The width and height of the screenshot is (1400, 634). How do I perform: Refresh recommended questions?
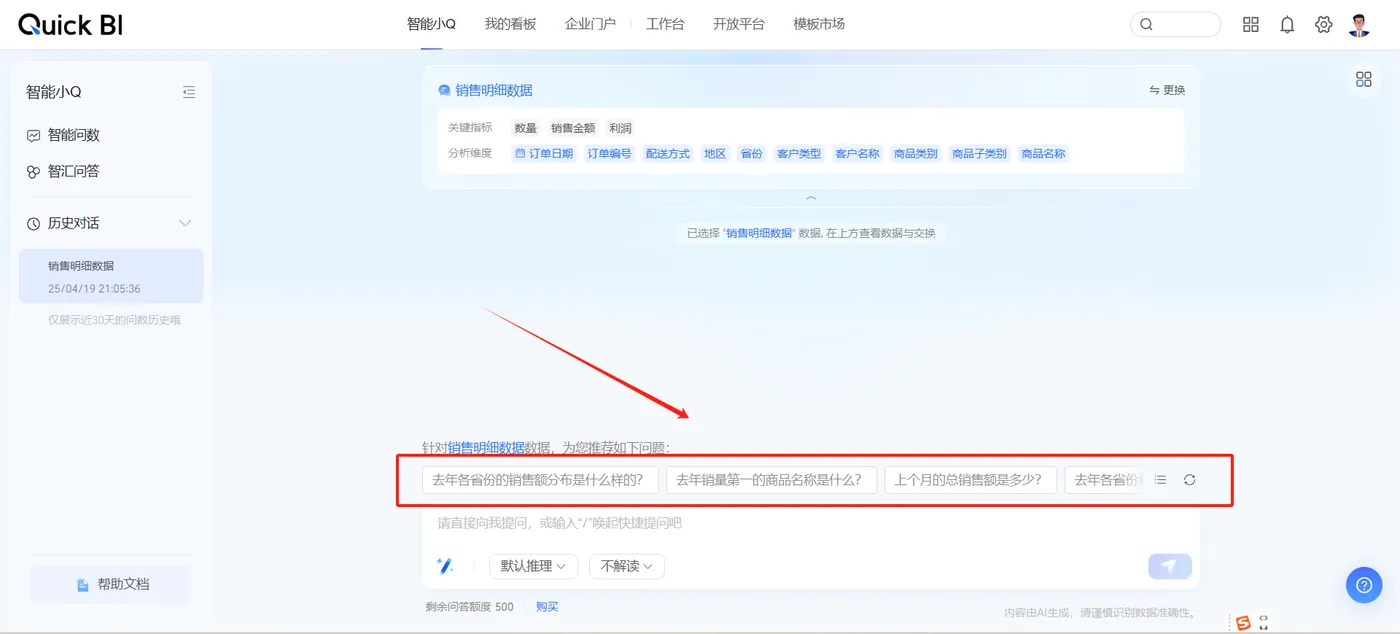[x=1189, y=480]
